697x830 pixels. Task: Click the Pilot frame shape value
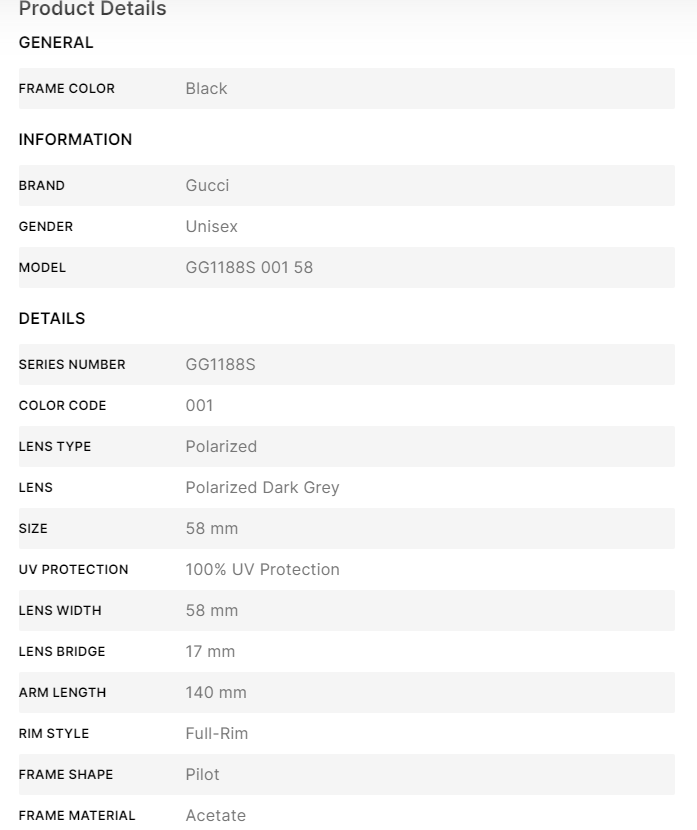202,775
